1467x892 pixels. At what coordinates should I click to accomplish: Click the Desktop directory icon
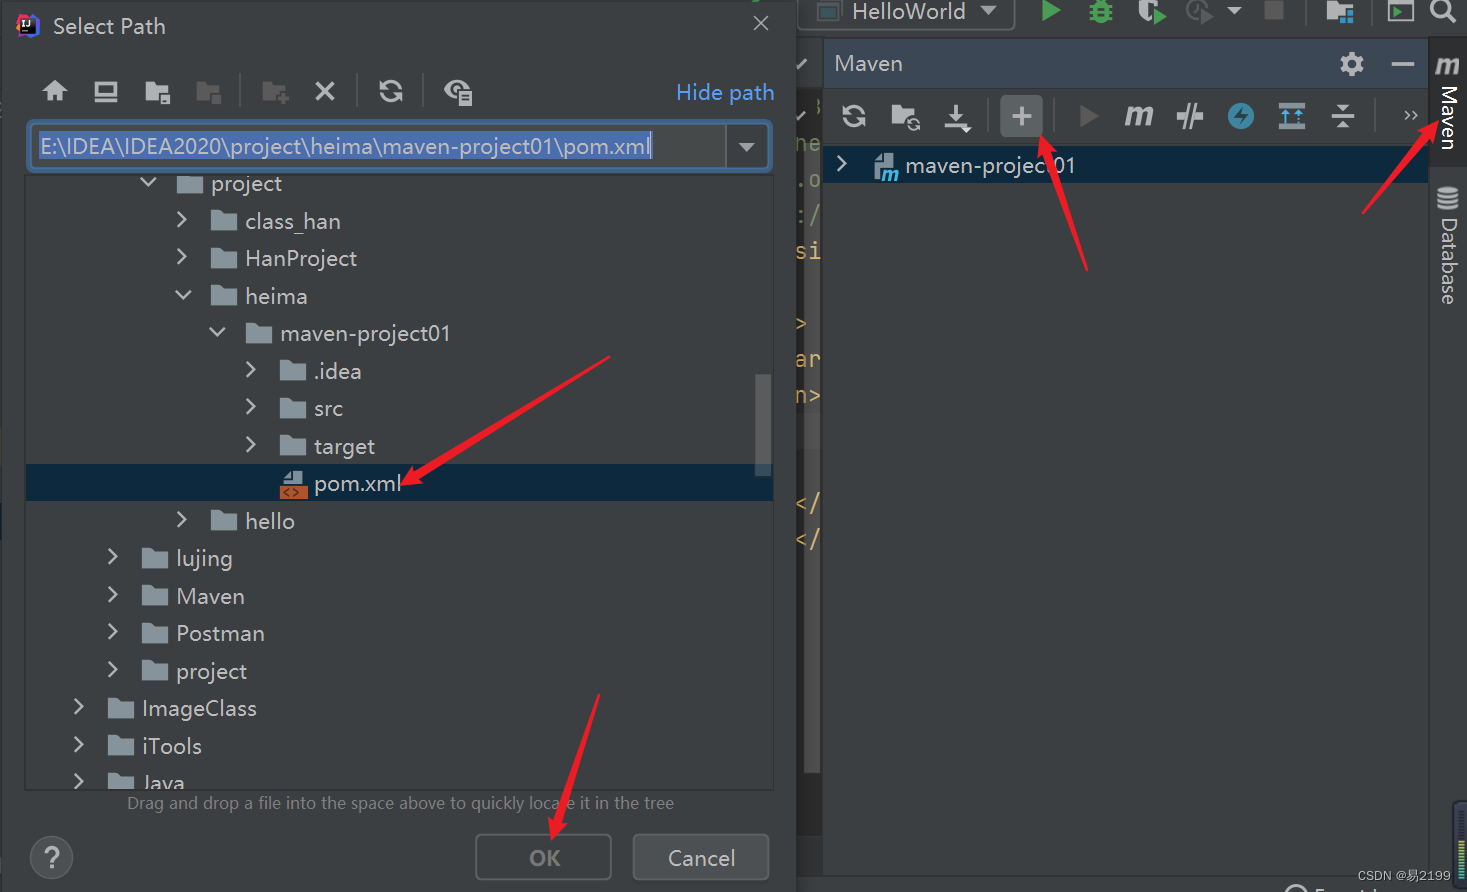click(x=106, y=92)
